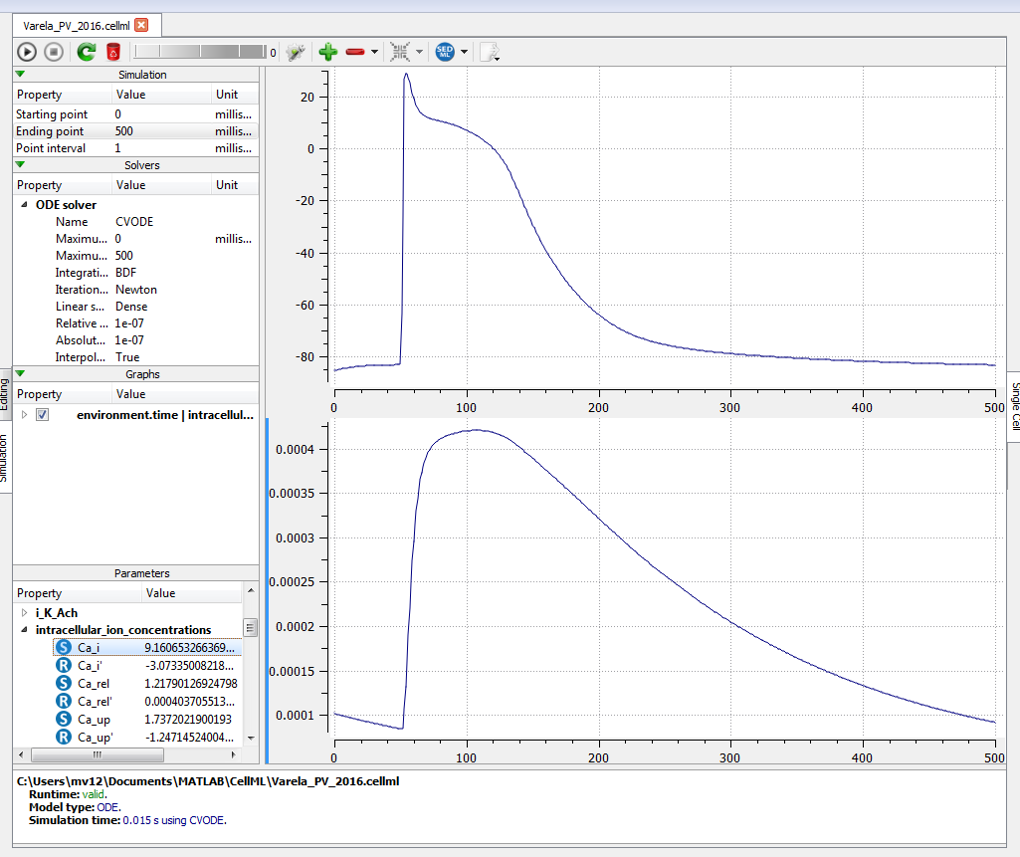The width and height of the screenshot is (1020, 857).
Task: Collapse the intracellular_ion_concentrations group
Action: (24, 630)
